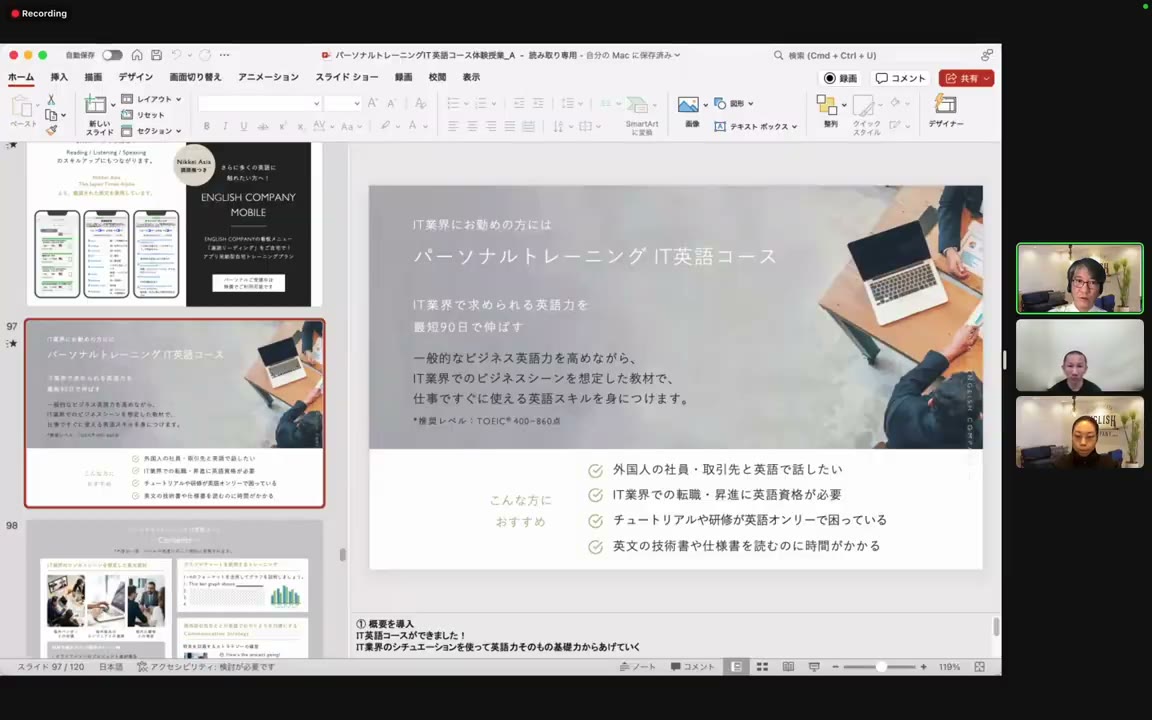Click the コメント button in ribbon
Screen dimensions: 1152x720
pyautogui.click(x=901, y=78)
